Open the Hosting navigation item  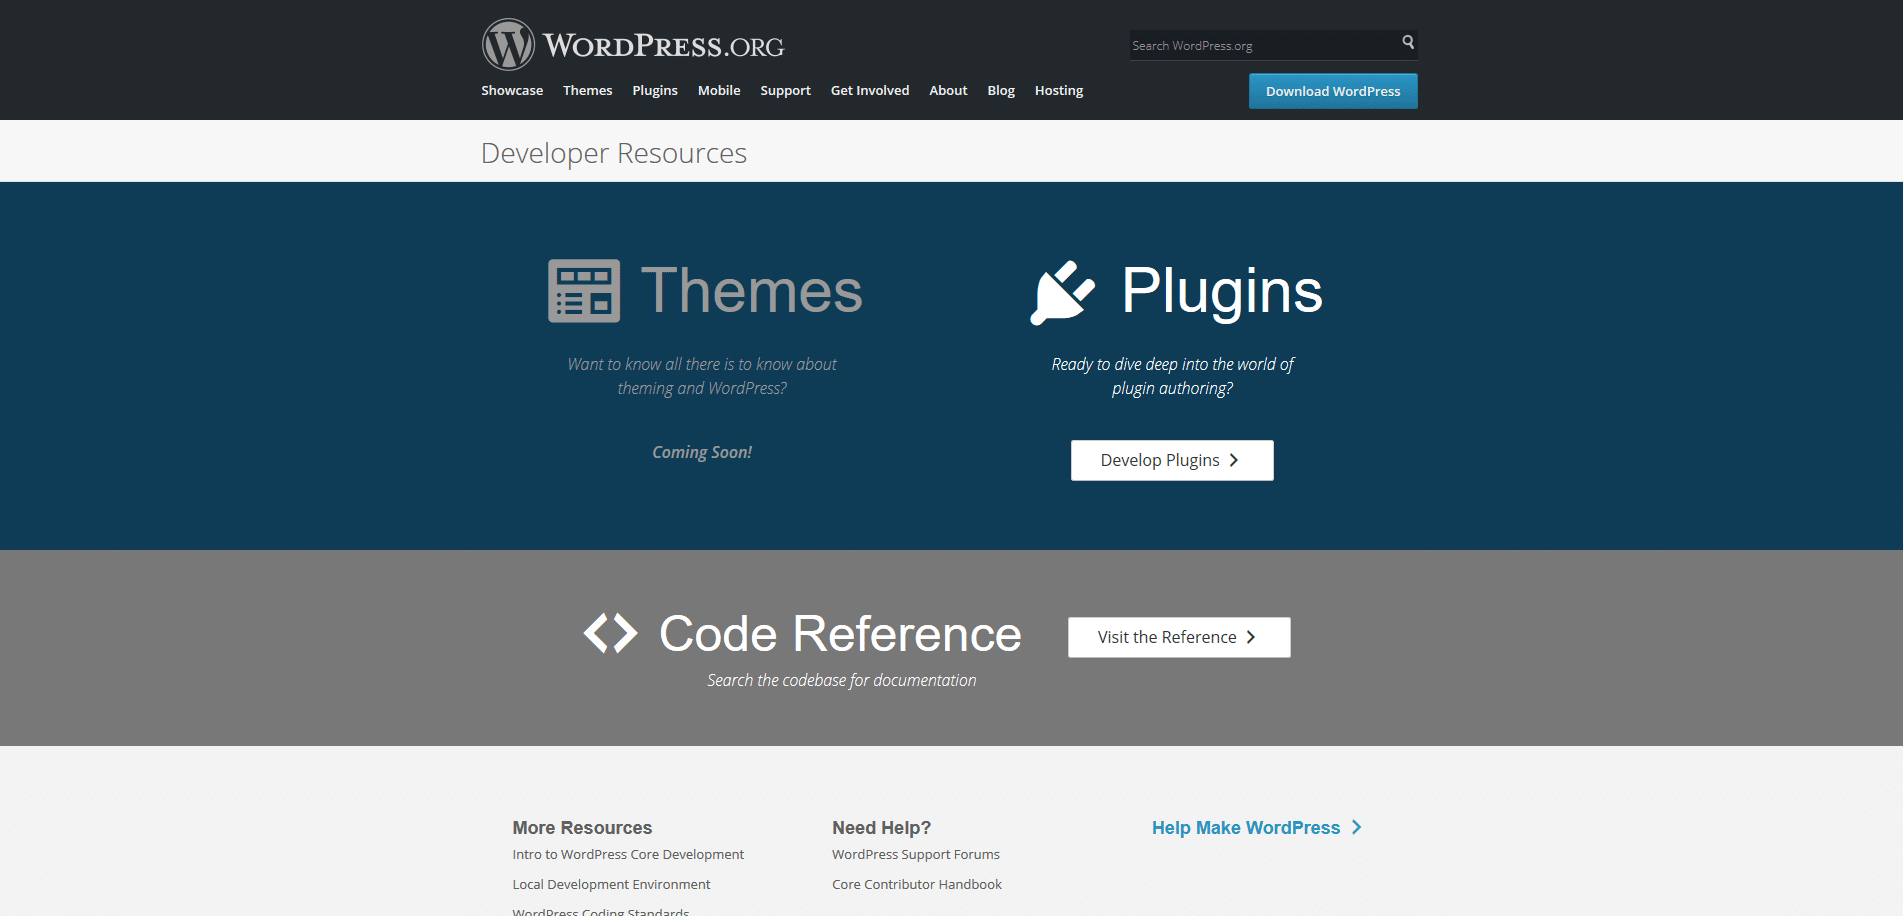pos(1059,90)
